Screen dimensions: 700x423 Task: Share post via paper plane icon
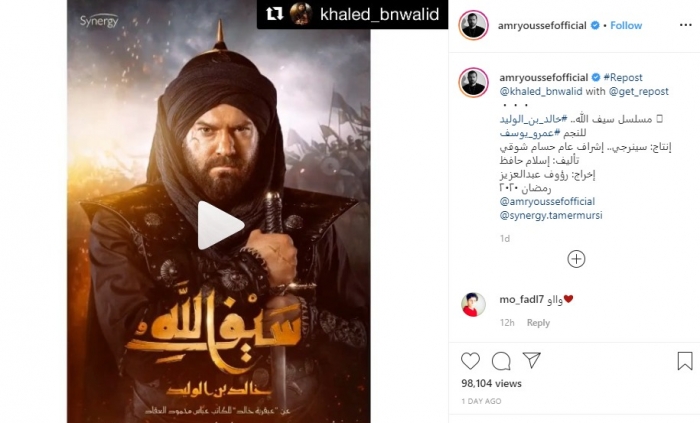[x=532, y=360]
